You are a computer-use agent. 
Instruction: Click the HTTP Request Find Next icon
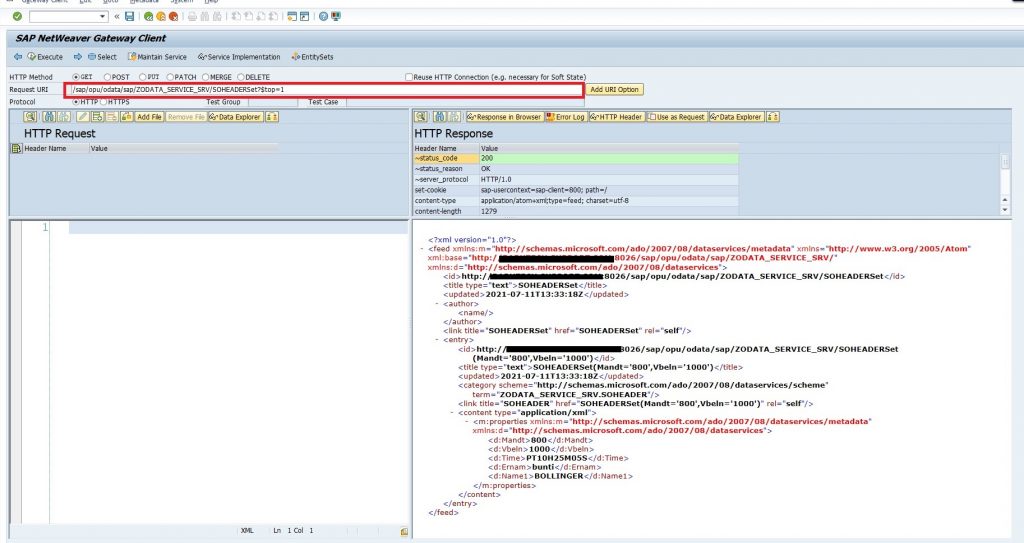63,117
